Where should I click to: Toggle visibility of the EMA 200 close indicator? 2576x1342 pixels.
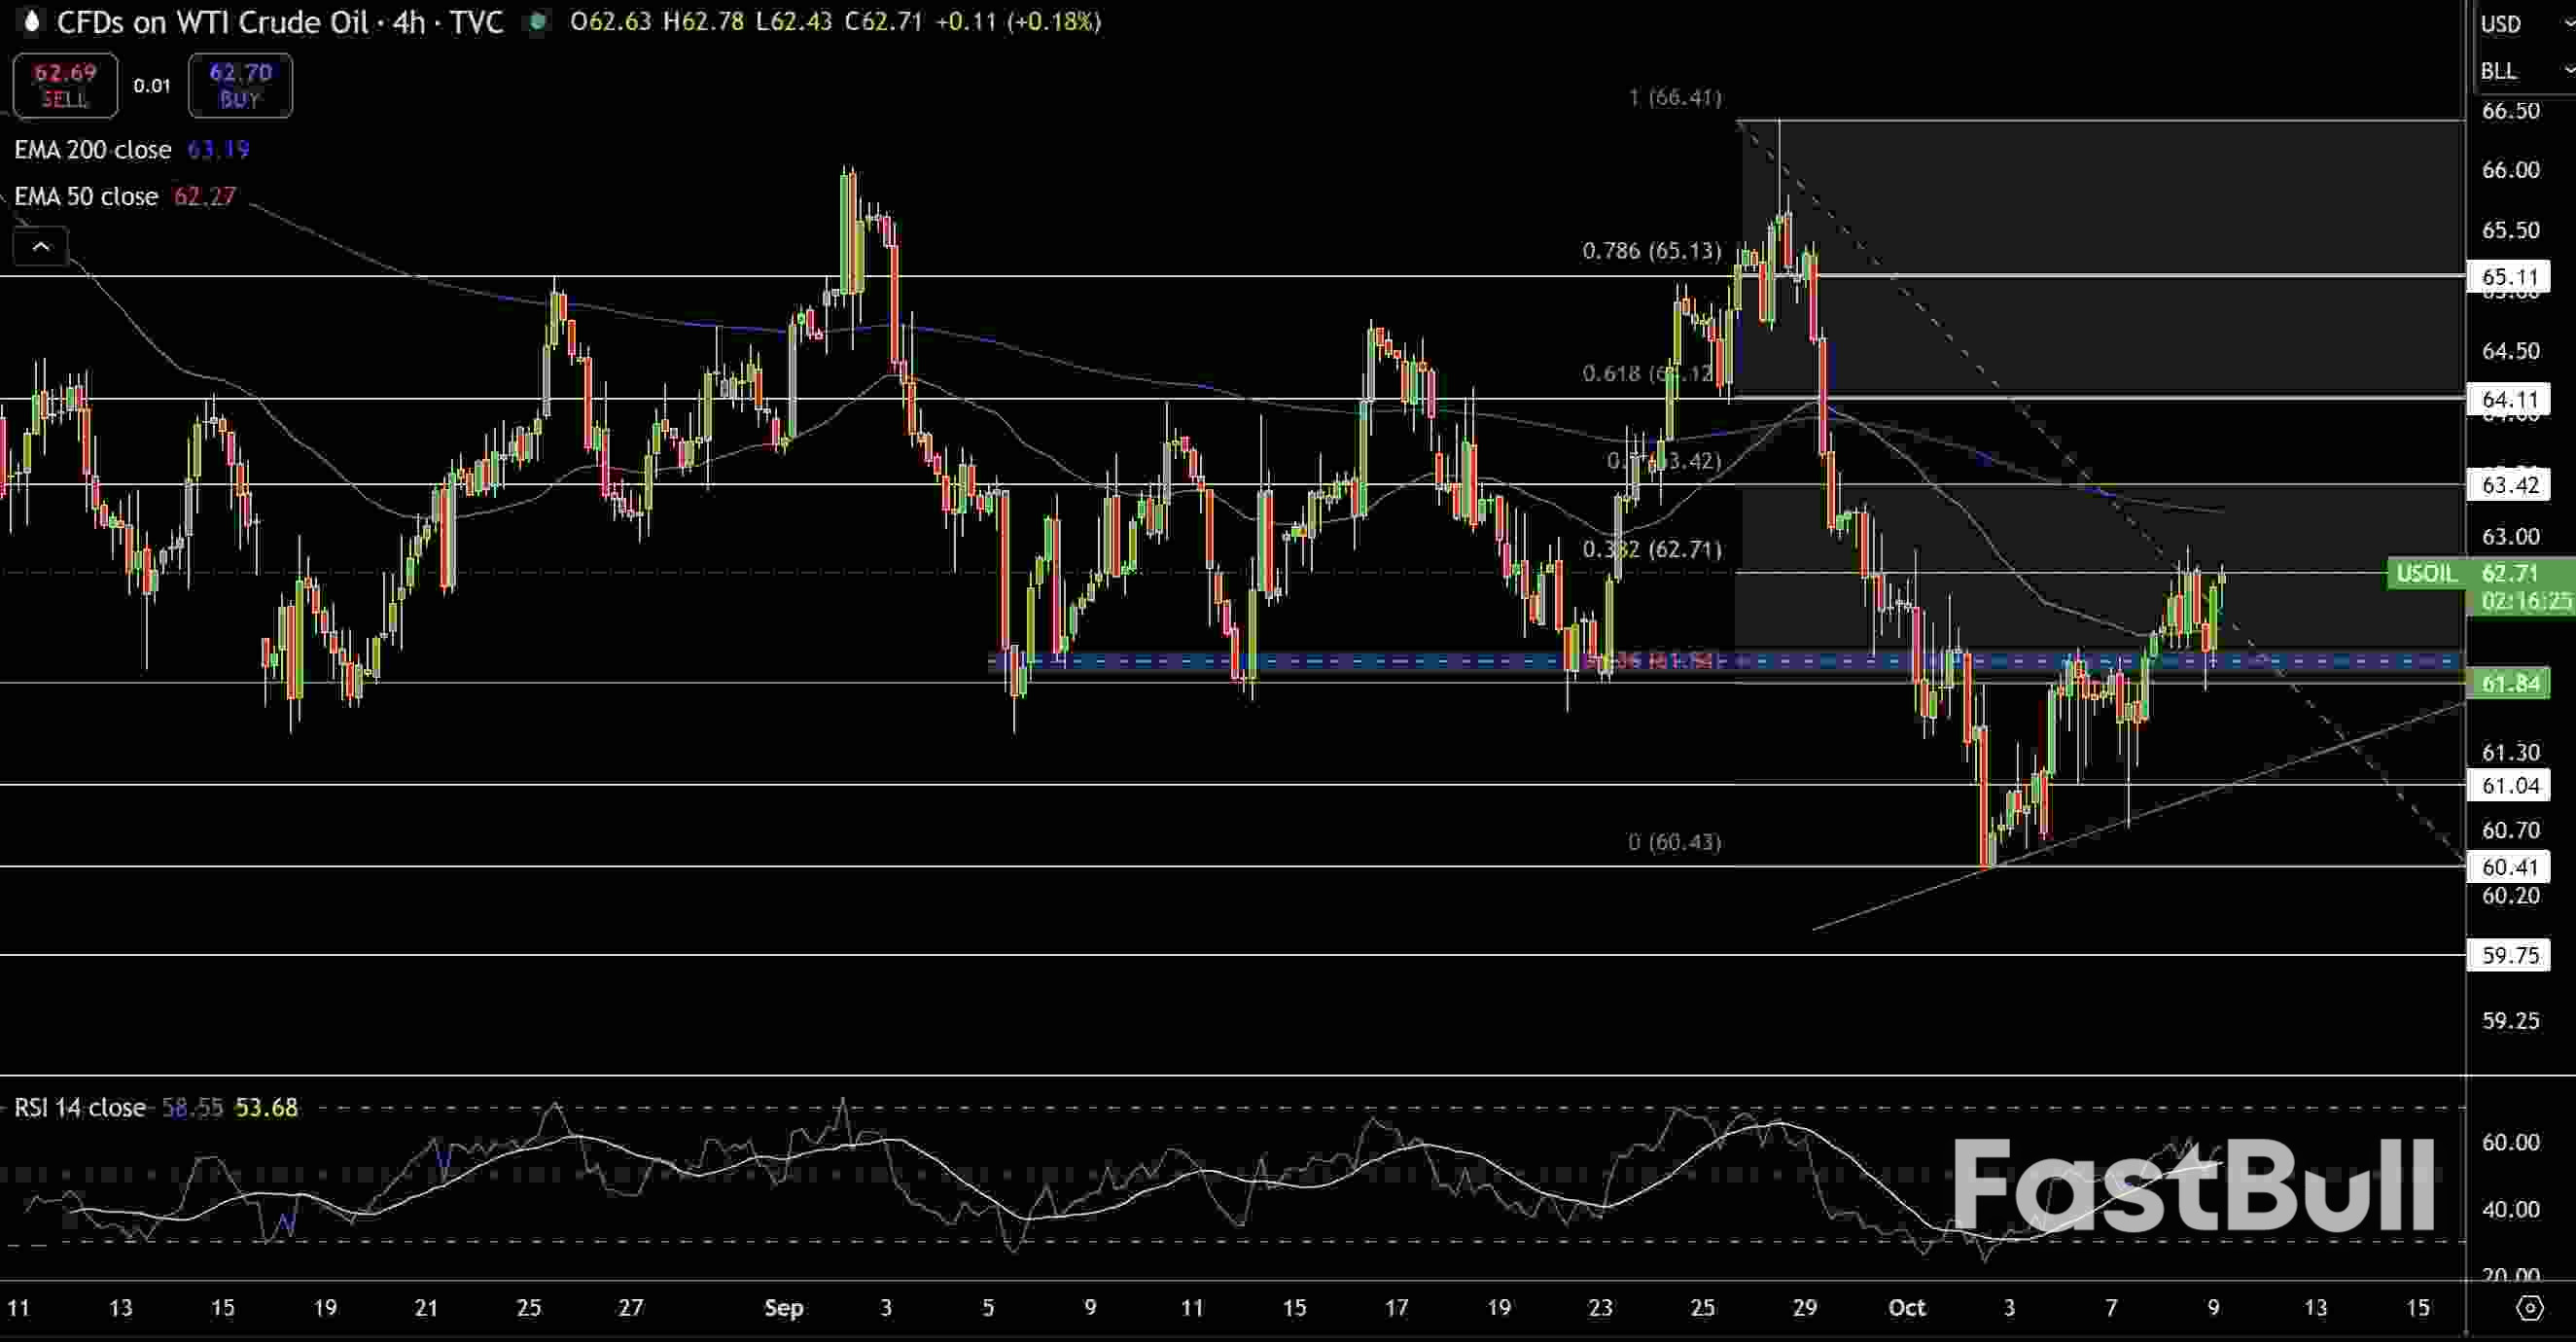(x=92, y=149)
